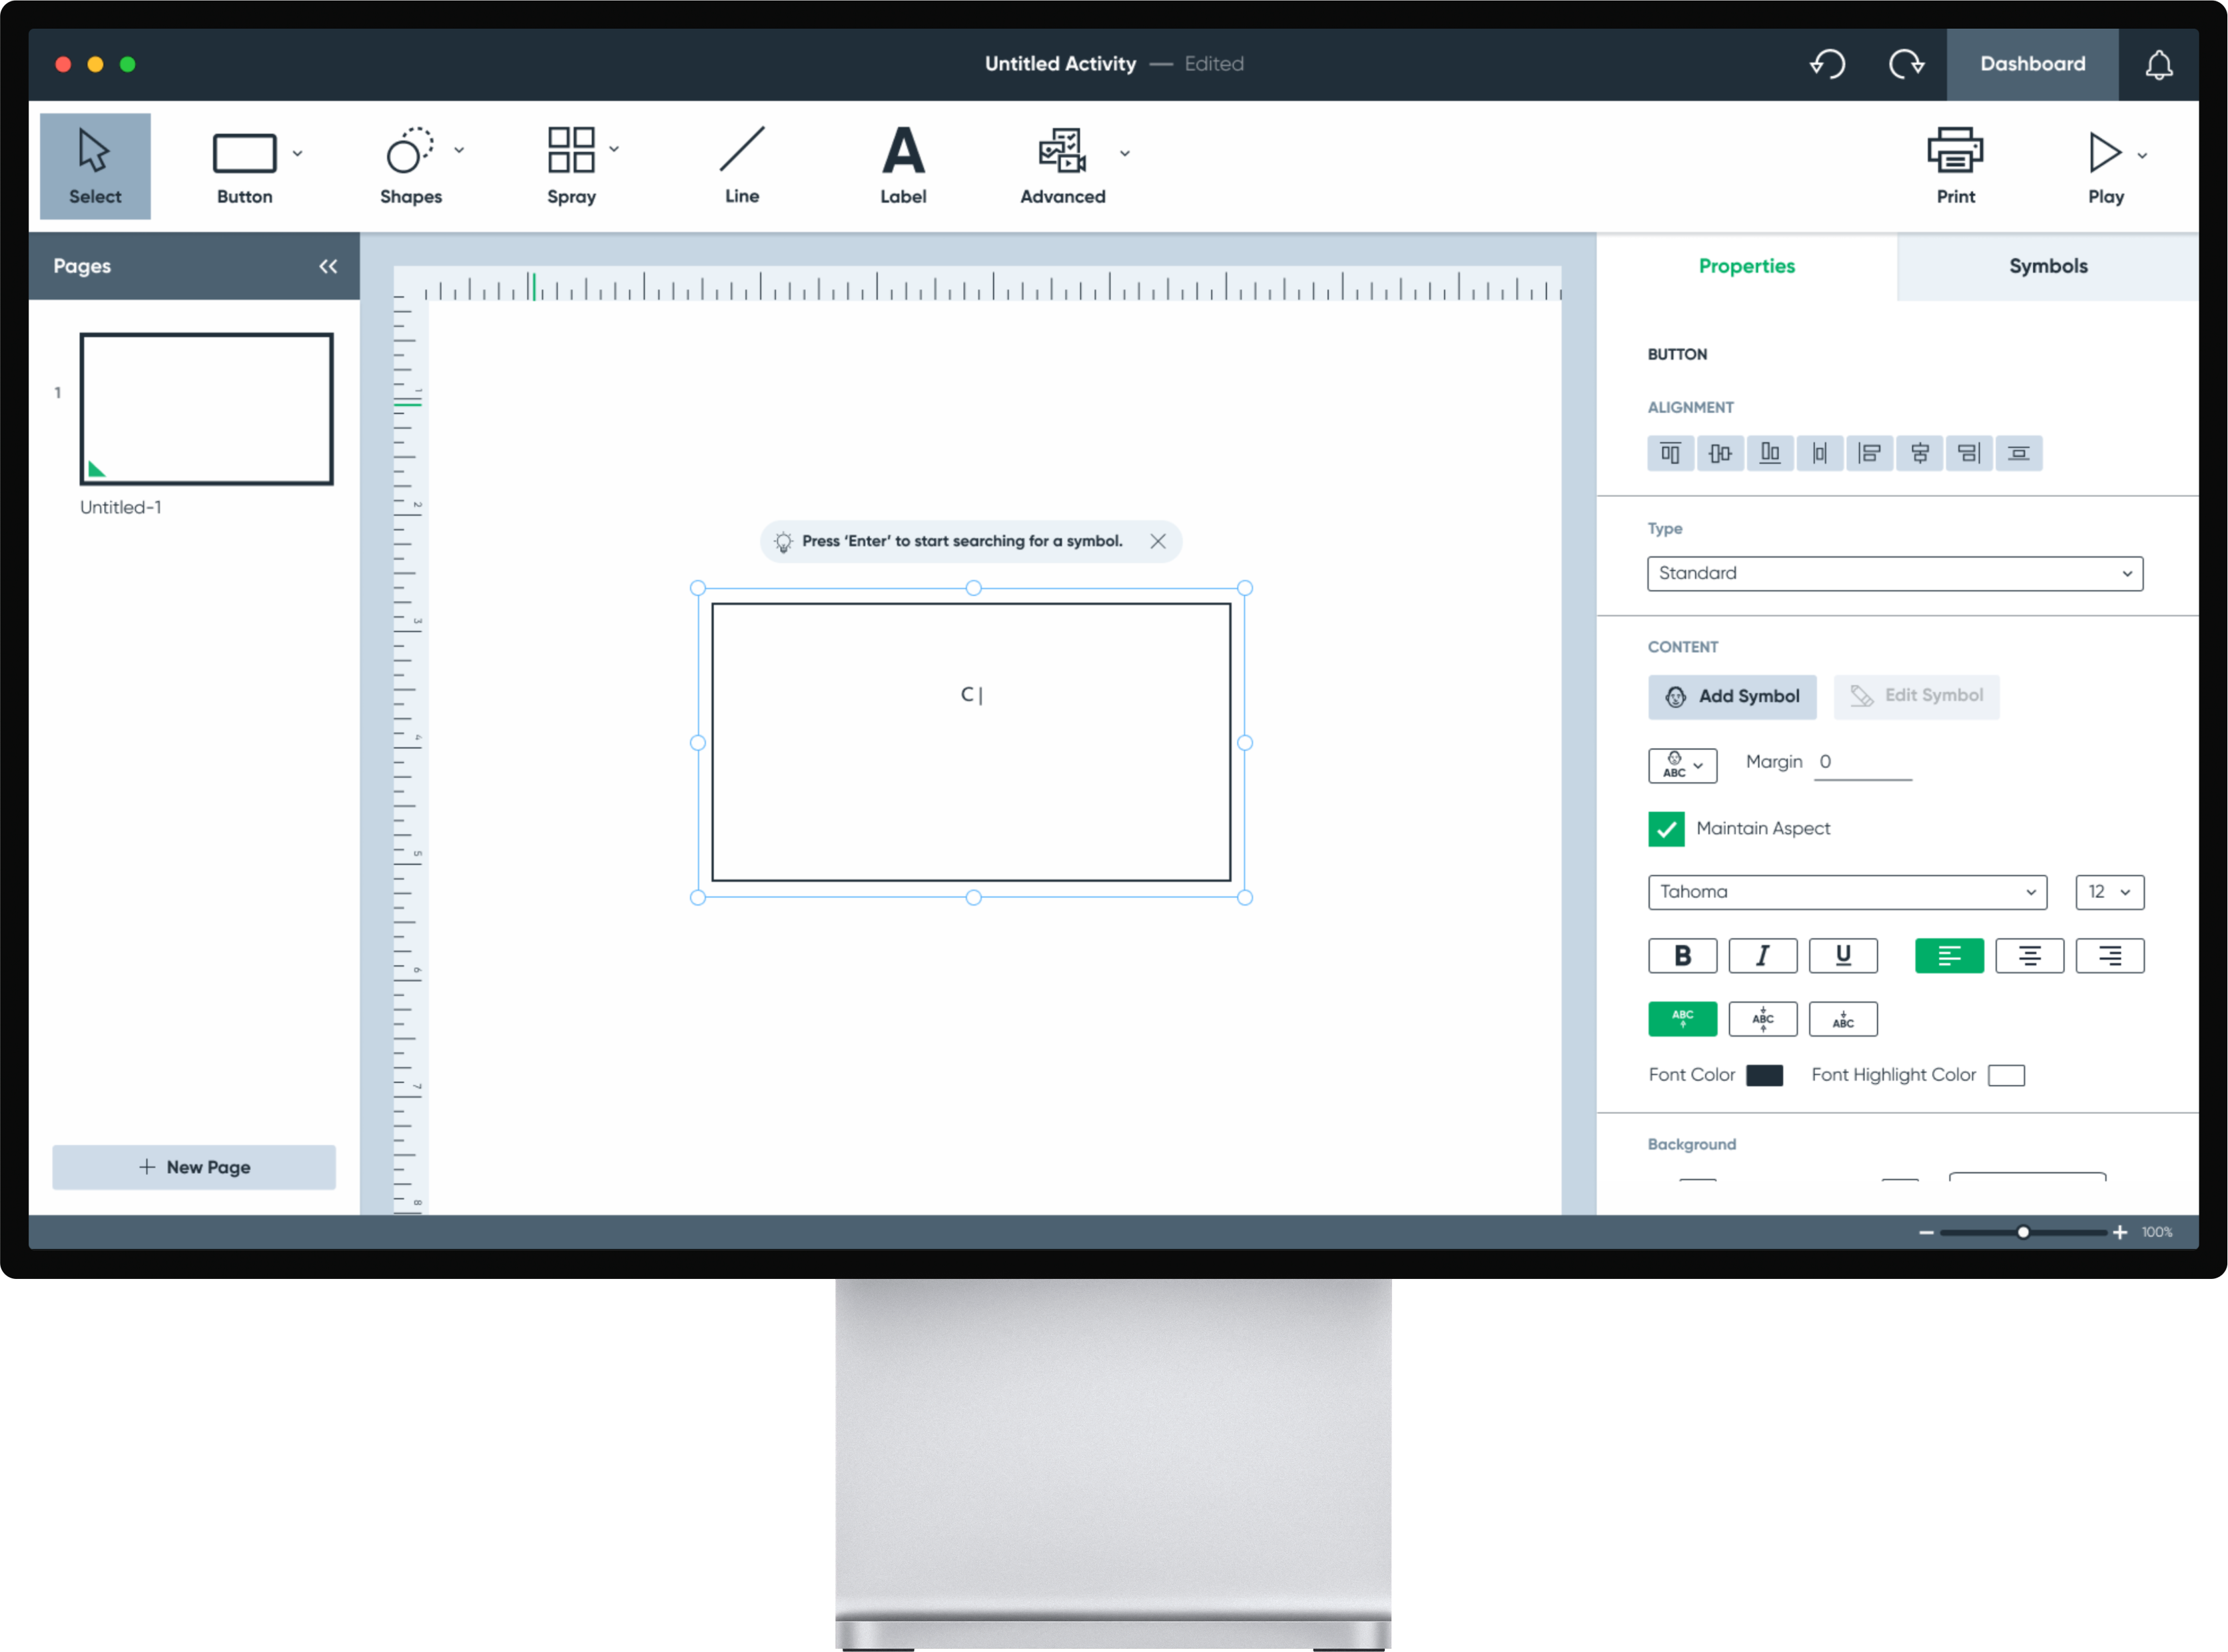2228x1652 pixels.
Task: Start the activity with the Play icon
Action: pyautogui.click(x=2104, y=153)
